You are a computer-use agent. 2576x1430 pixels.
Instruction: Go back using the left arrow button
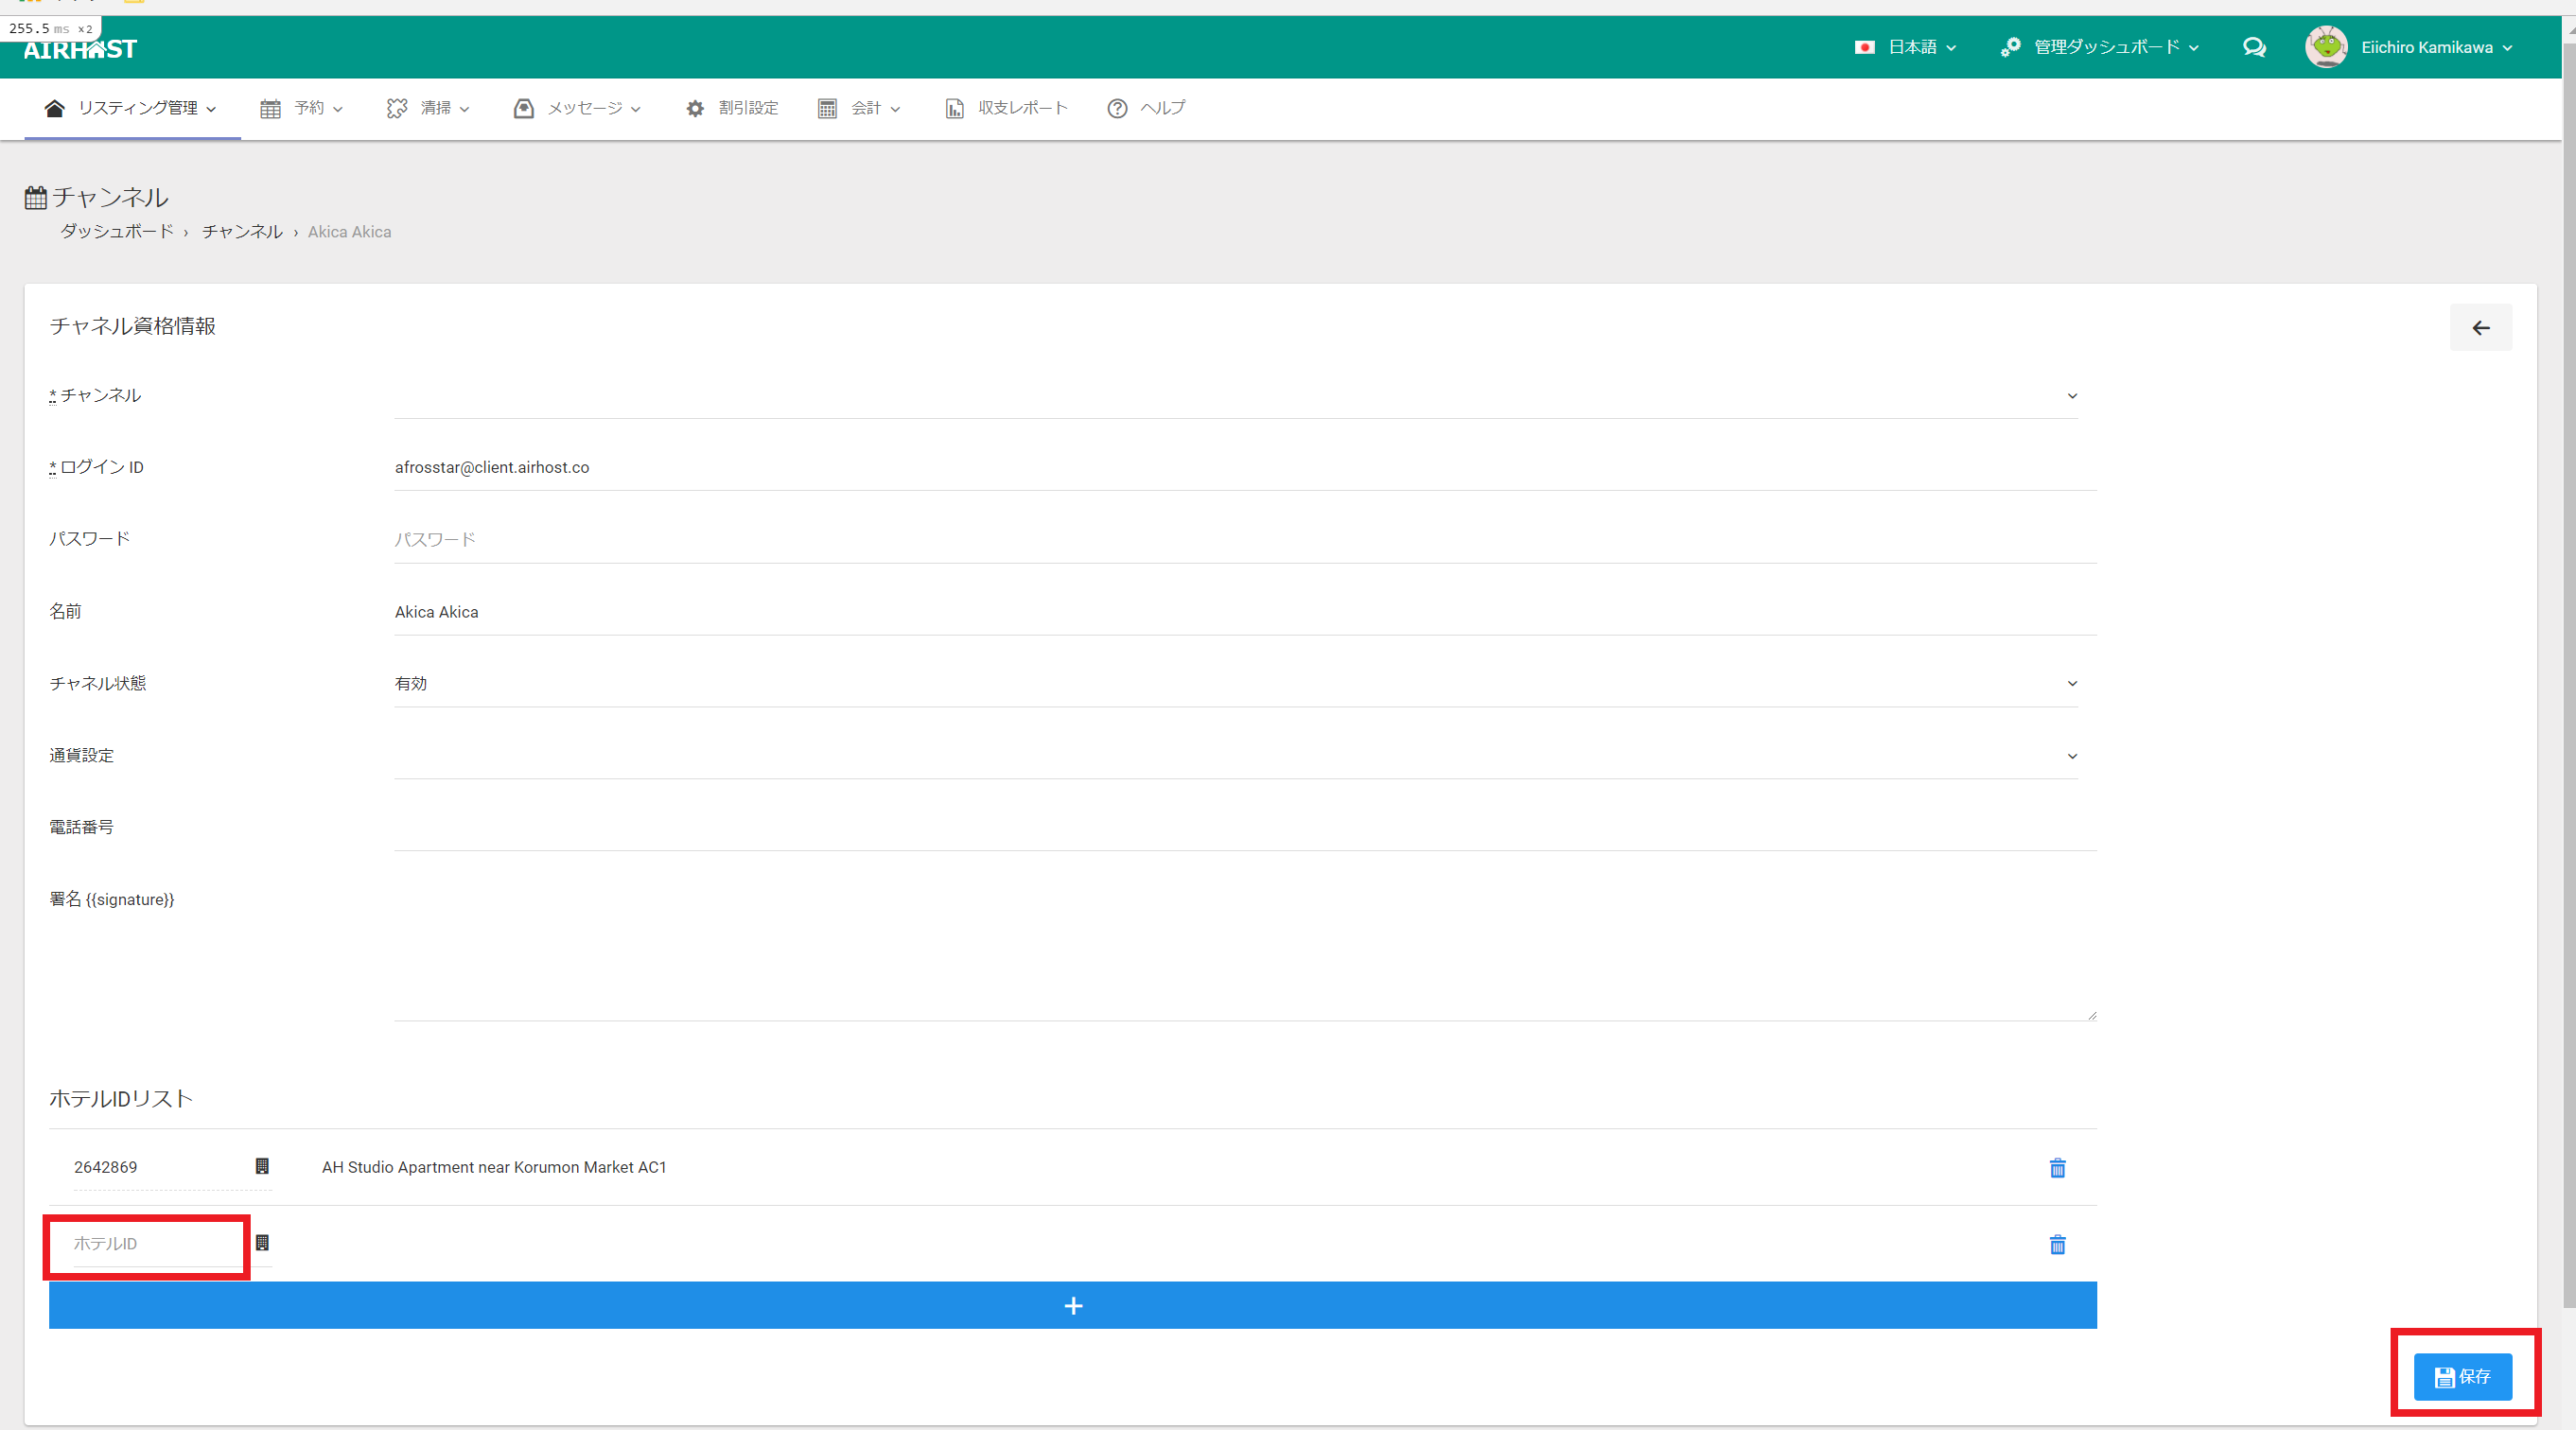click(2480, 328)
